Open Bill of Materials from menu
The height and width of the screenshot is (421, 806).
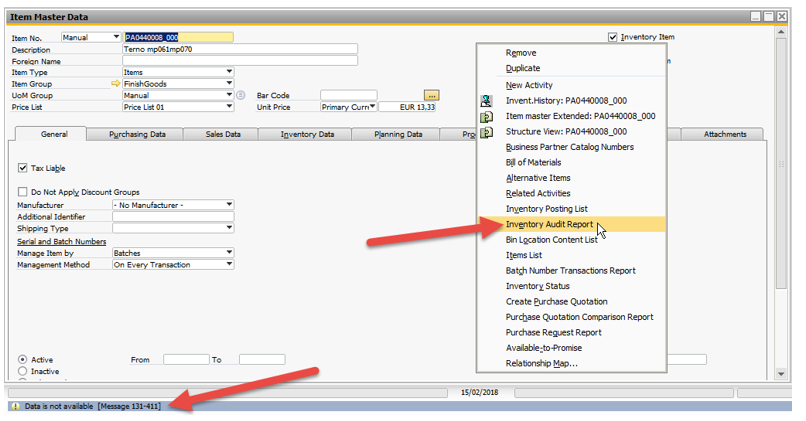pyautogui.click(x=533, y=162)
